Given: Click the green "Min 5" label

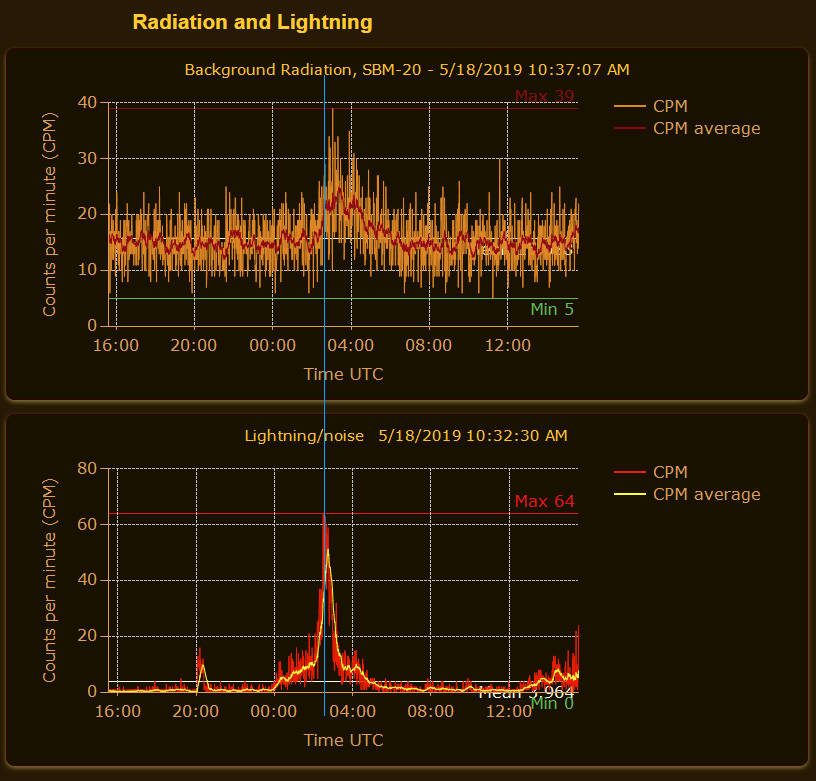Looking at the screenshot, I should [552, 309].
